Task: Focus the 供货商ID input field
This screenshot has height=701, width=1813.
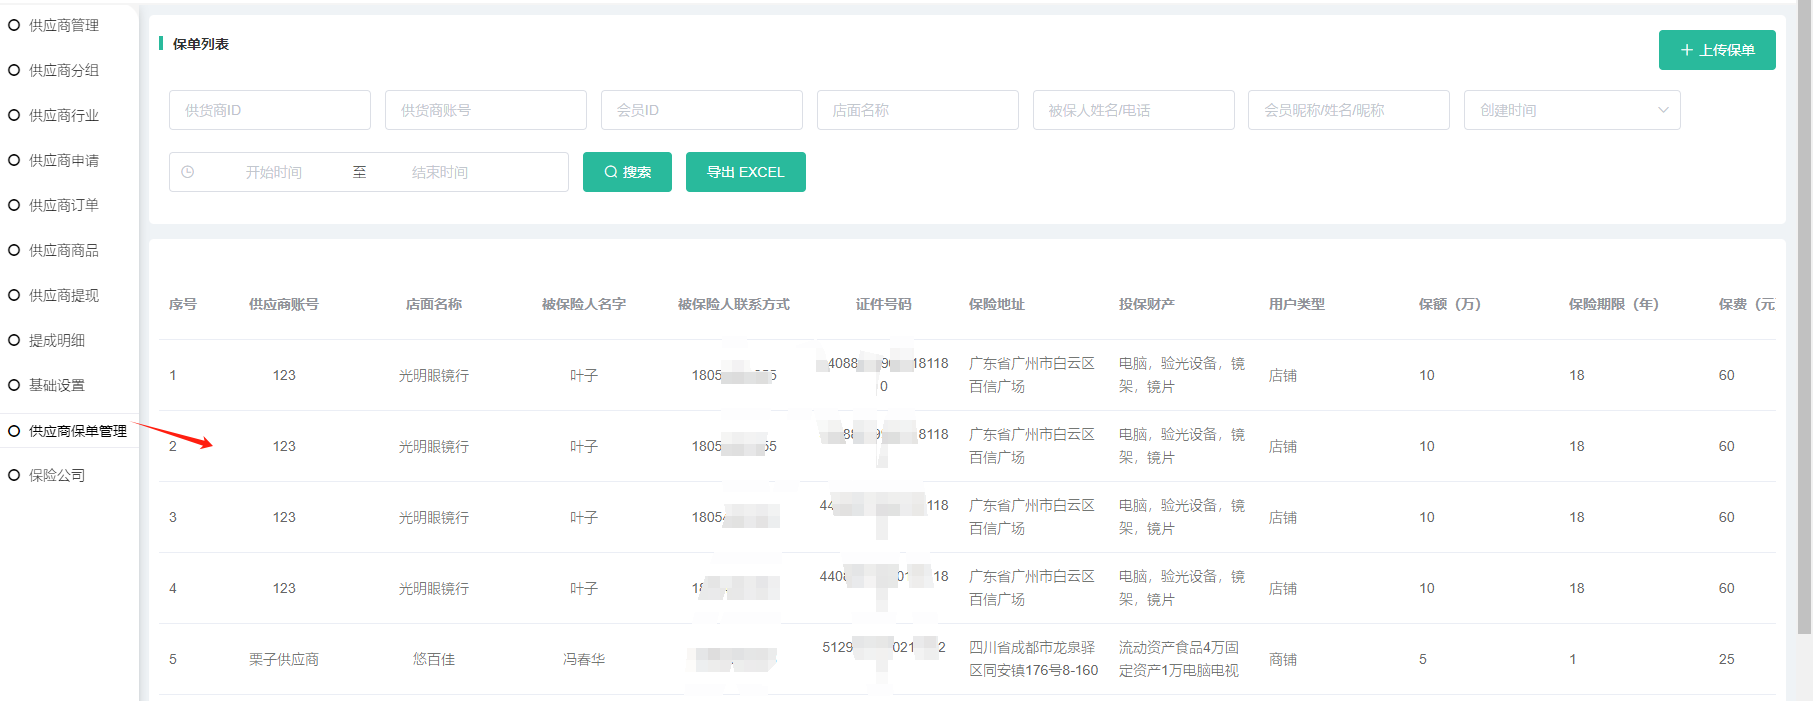Action: [269, 110]
